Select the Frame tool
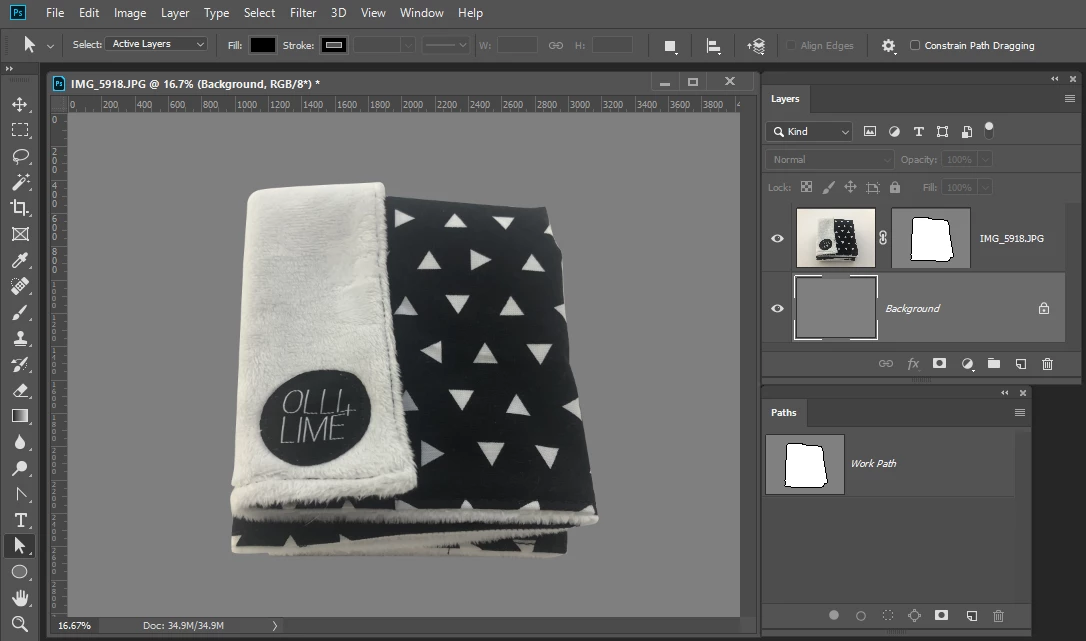The height and width of the screenshot is (641, 1086). click(20, 234)
